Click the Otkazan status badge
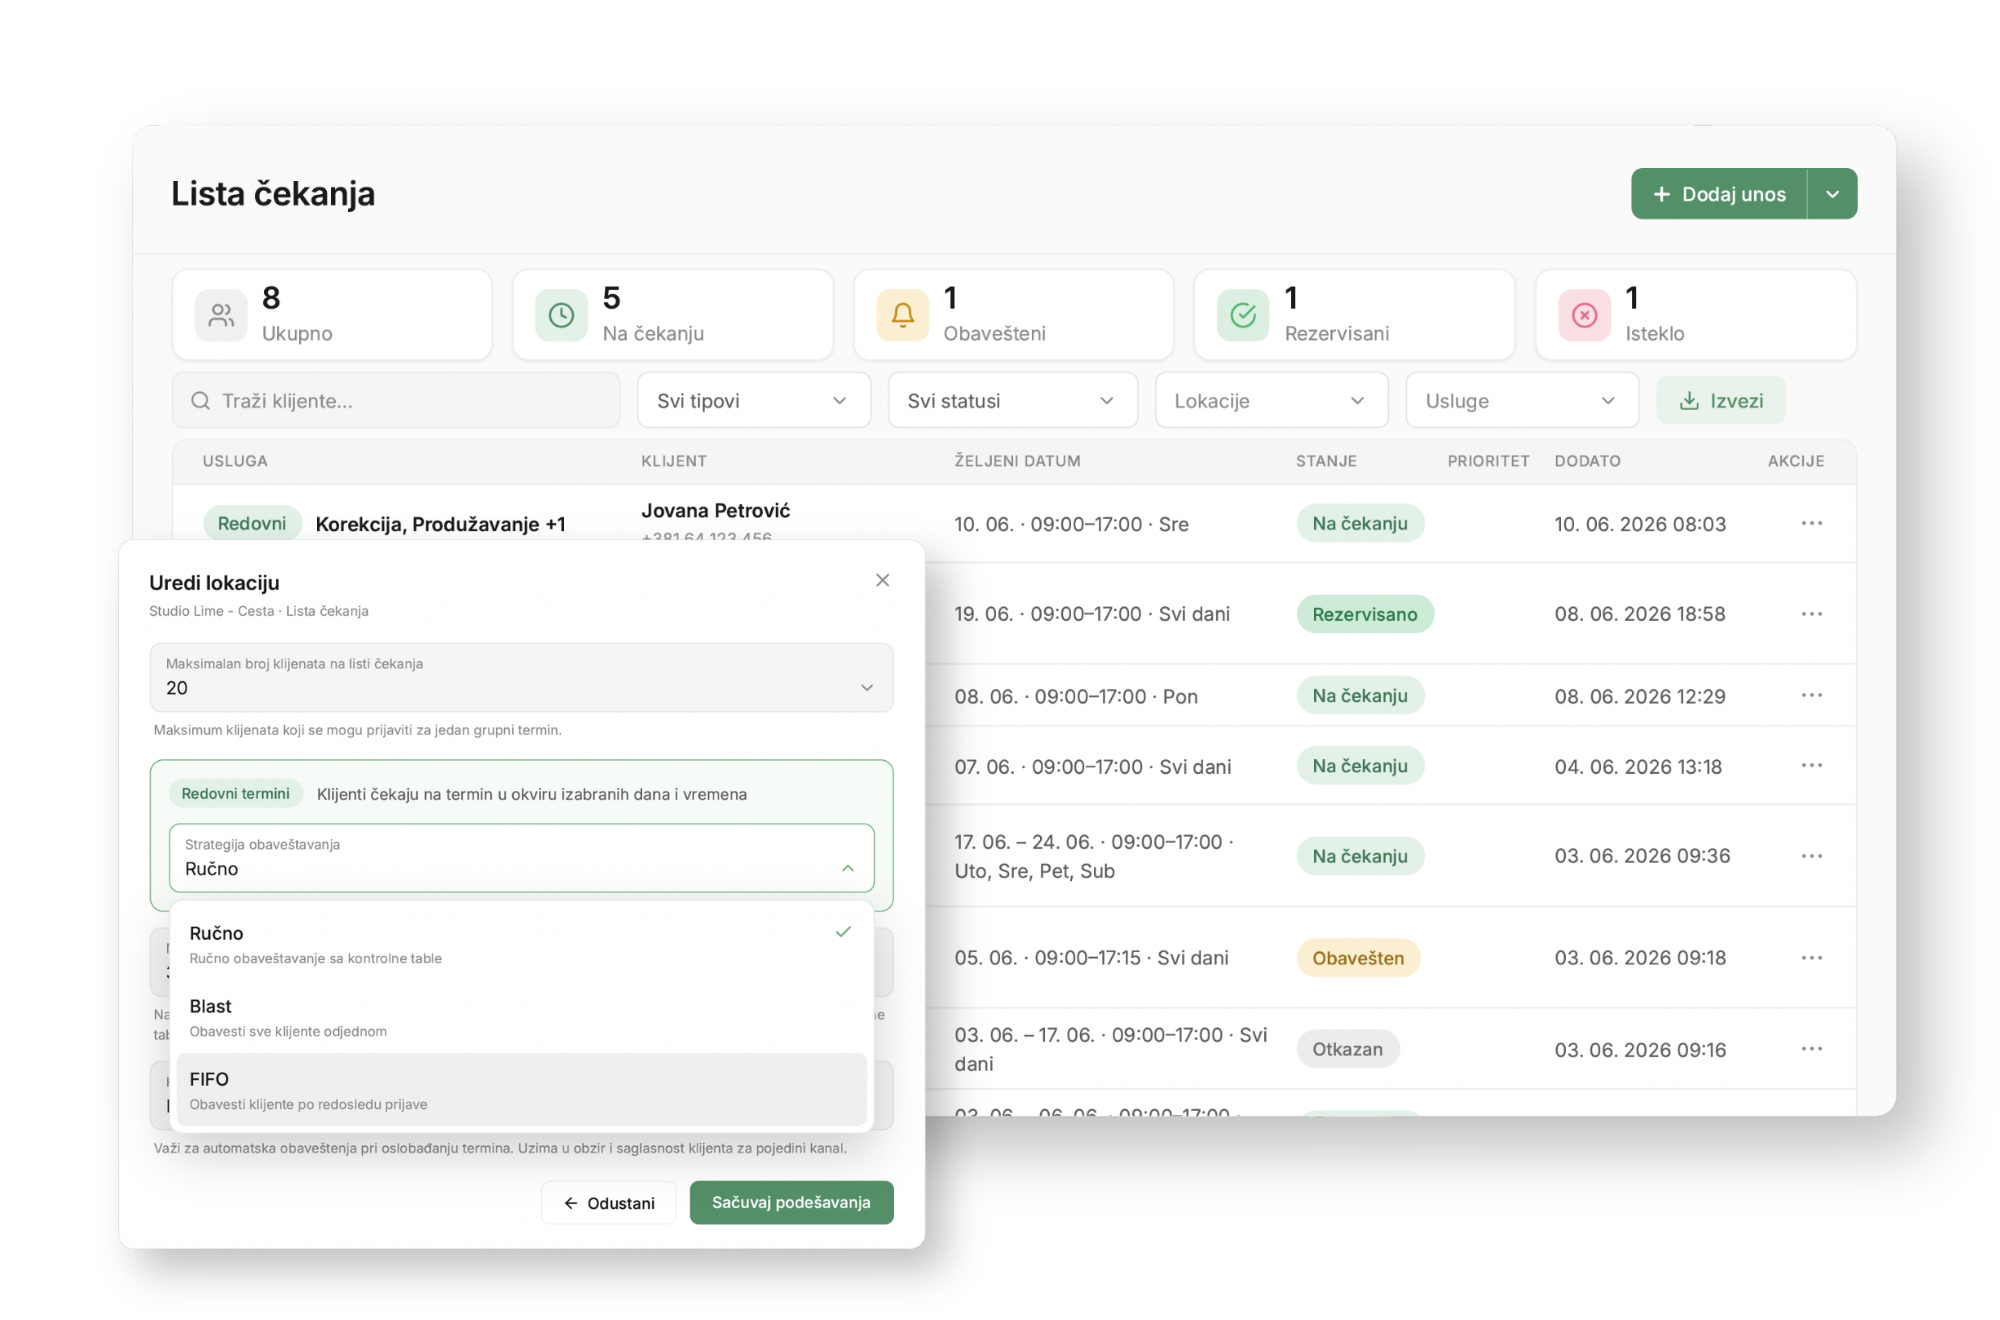2000x1320 pixels. coord(1347,1049)
